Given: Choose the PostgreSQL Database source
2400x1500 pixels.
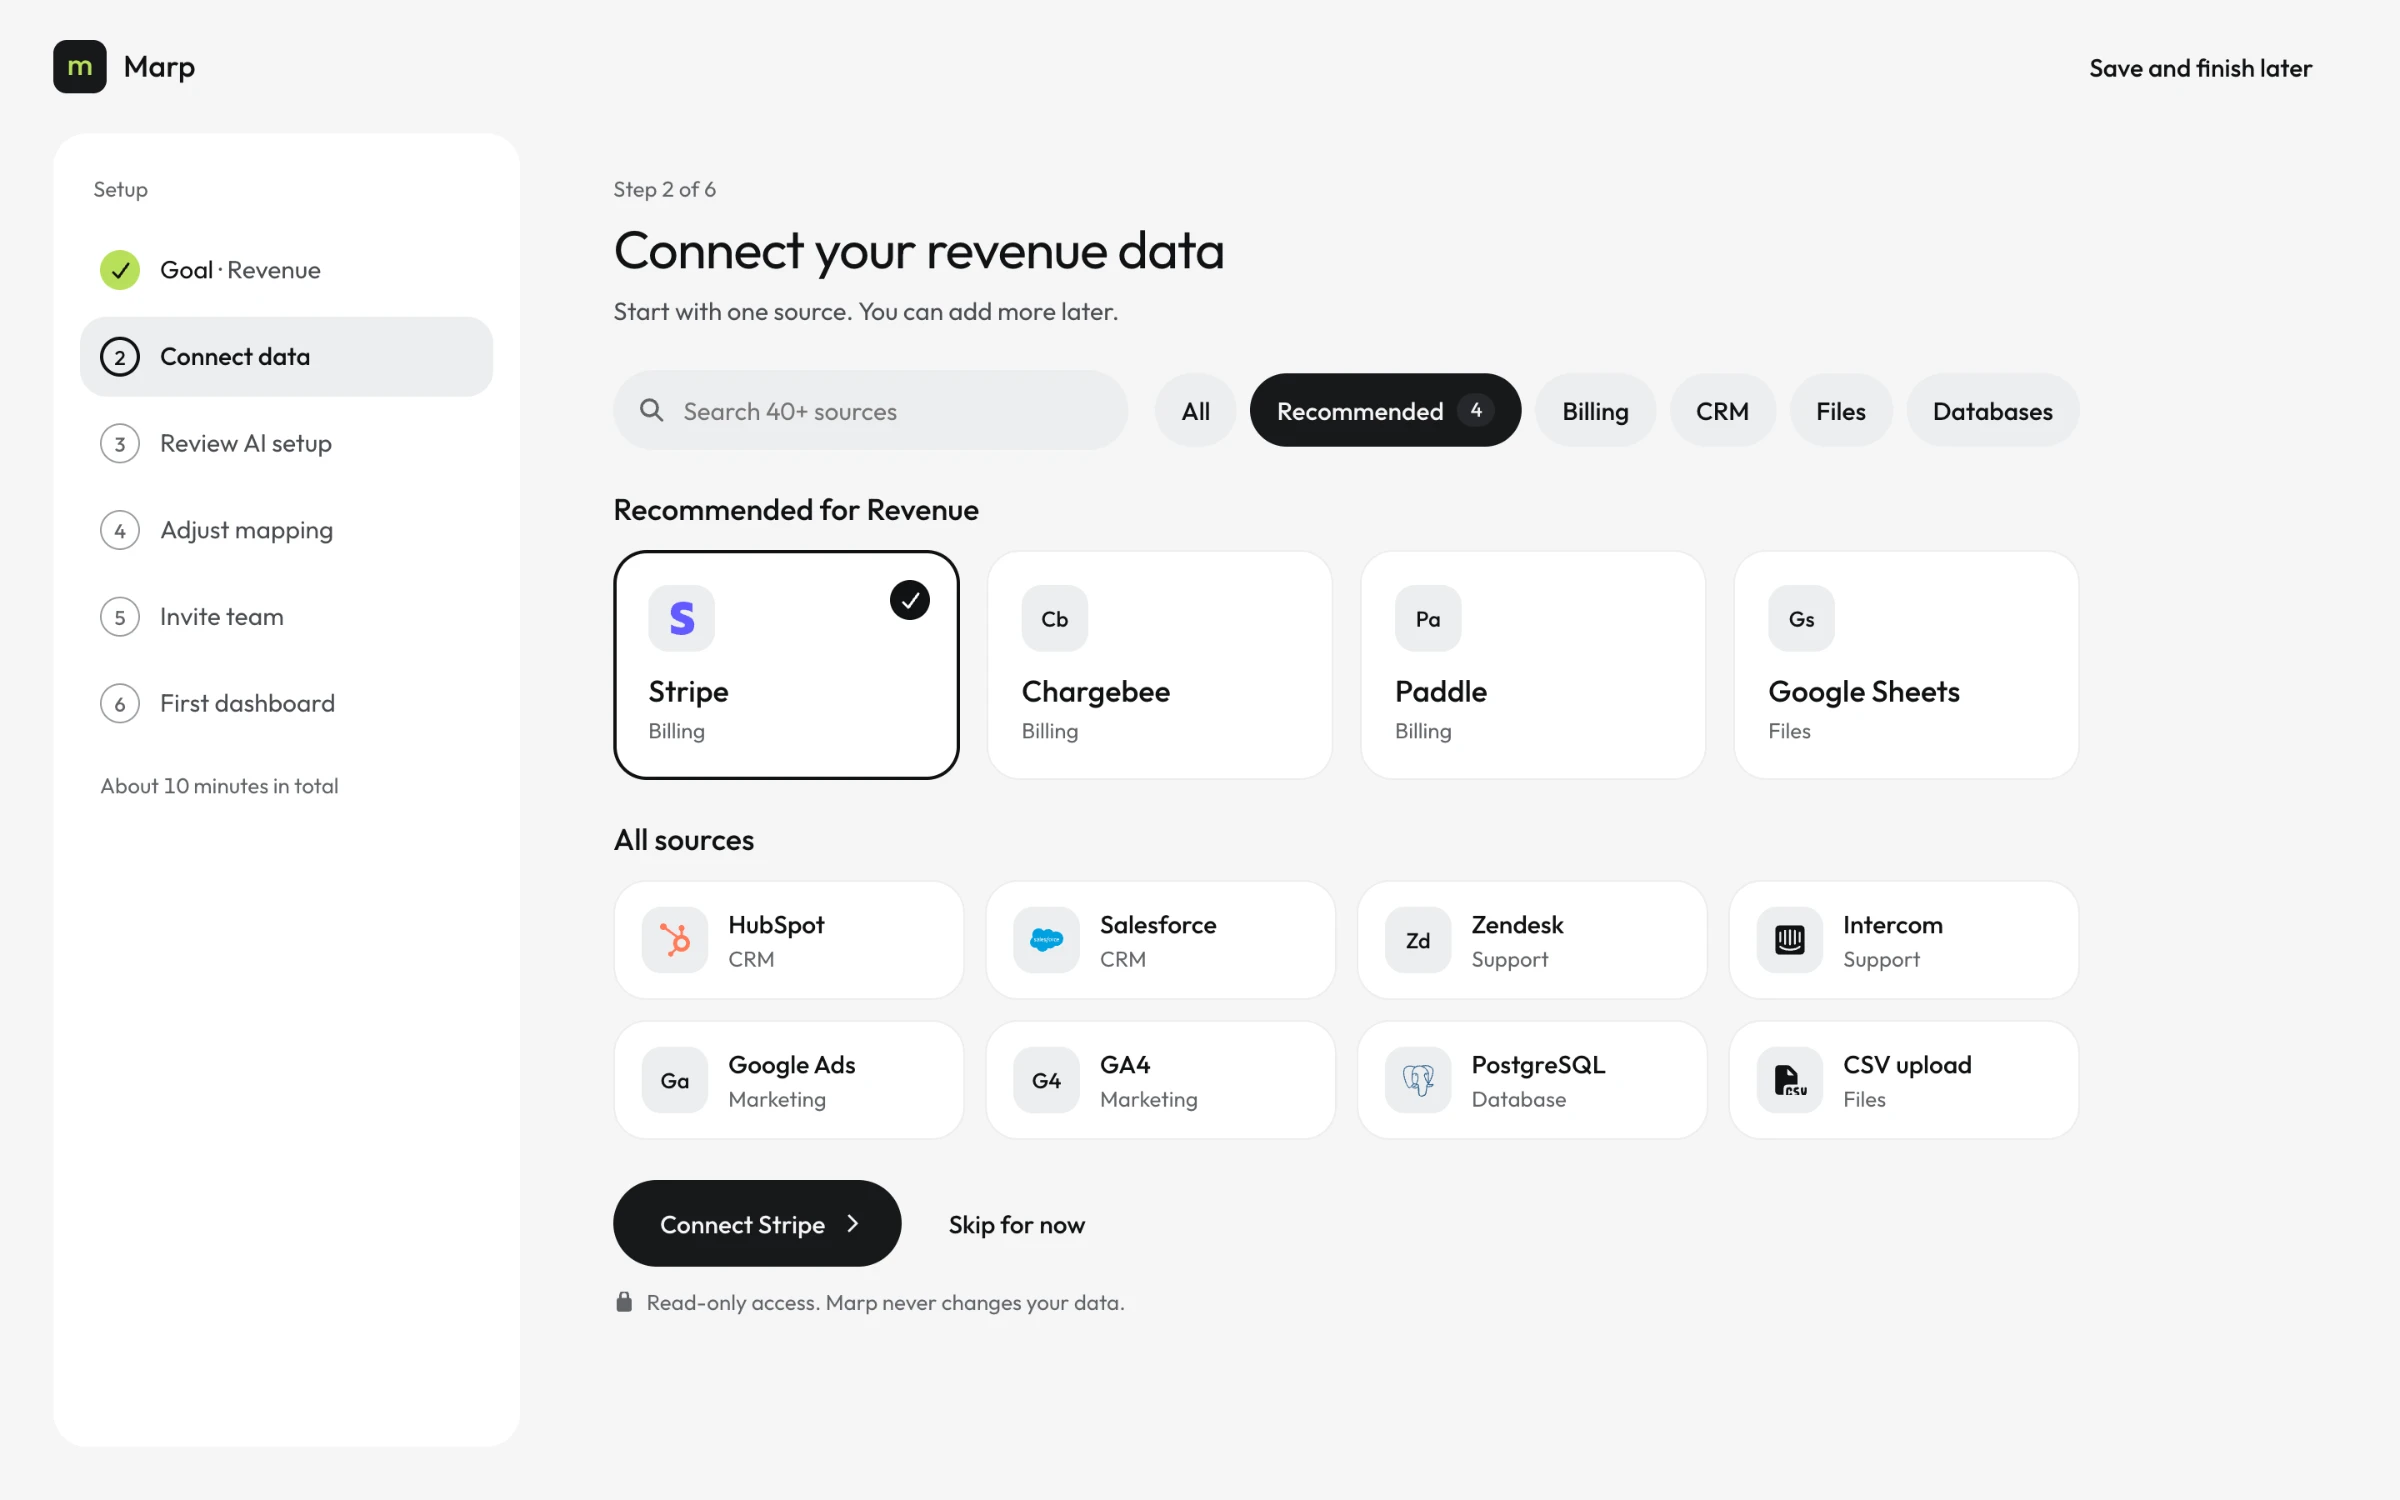Looking at the screenshot, I should coord(1532,1080).
